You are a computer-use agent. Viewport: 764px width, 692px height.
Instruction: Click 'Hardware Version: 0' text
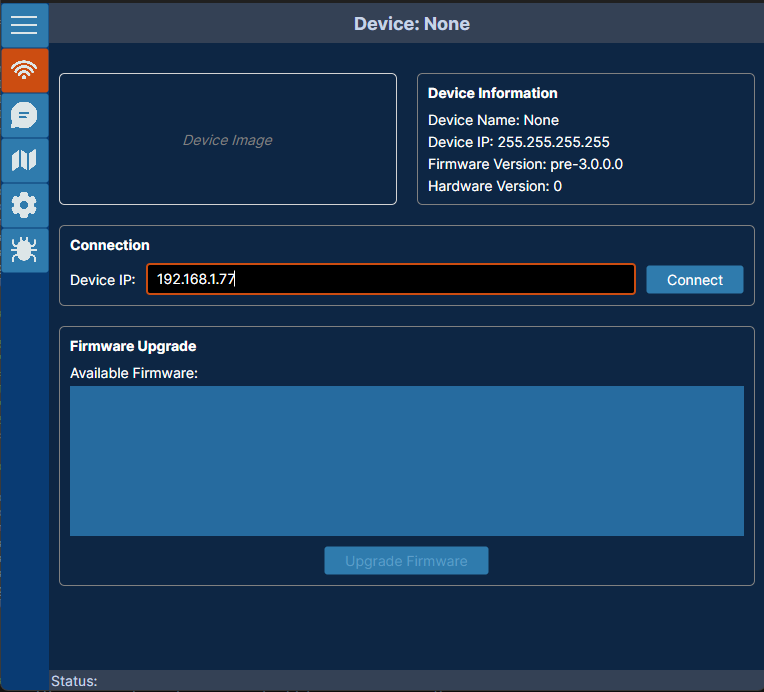[495, 186]
